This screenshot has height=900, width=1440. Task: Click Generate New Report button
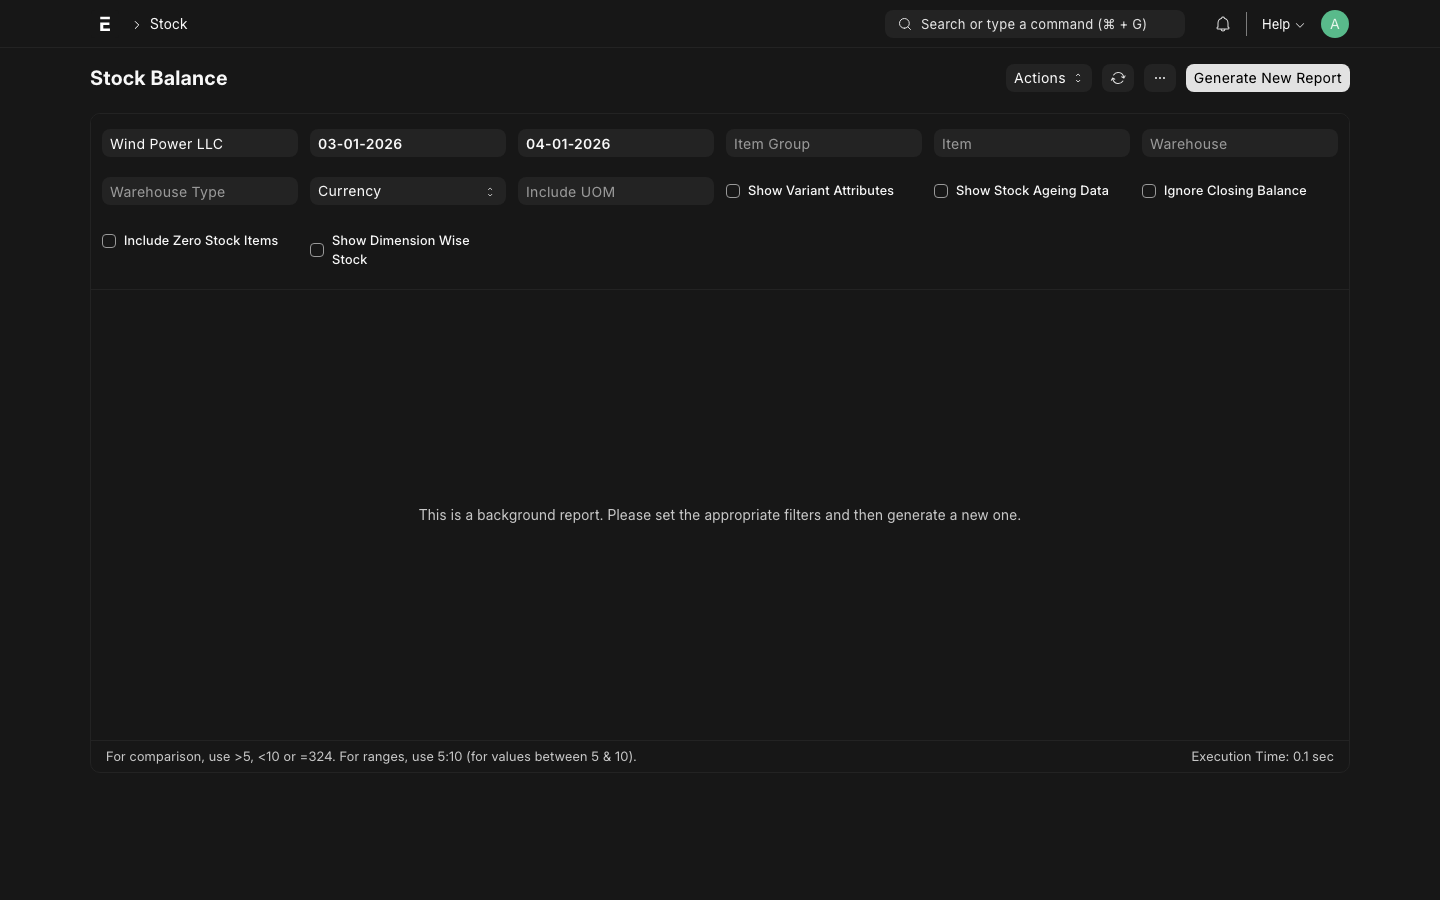coord(1267,78)
